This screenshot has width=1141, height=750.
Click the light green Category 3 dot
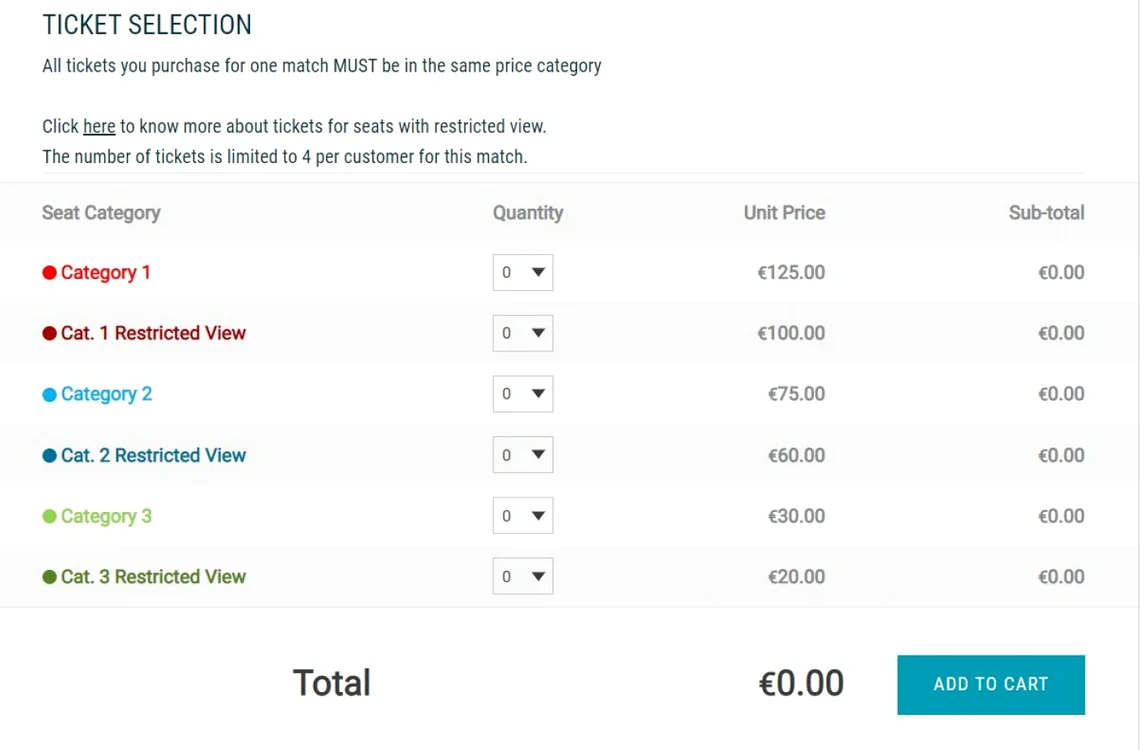[49, 516]
